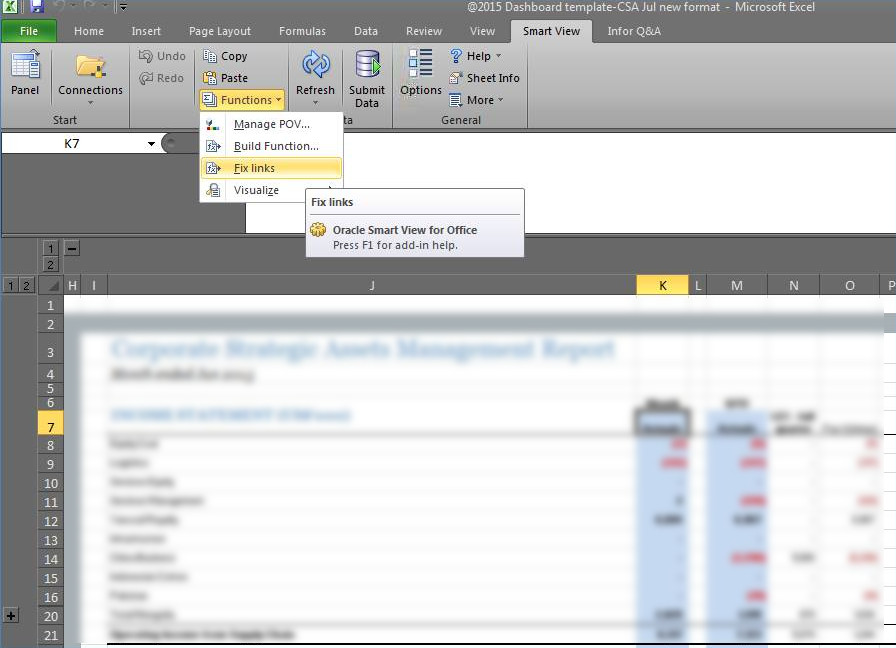Open the Name Box dropdown arrow

click(x=151, y=143)
